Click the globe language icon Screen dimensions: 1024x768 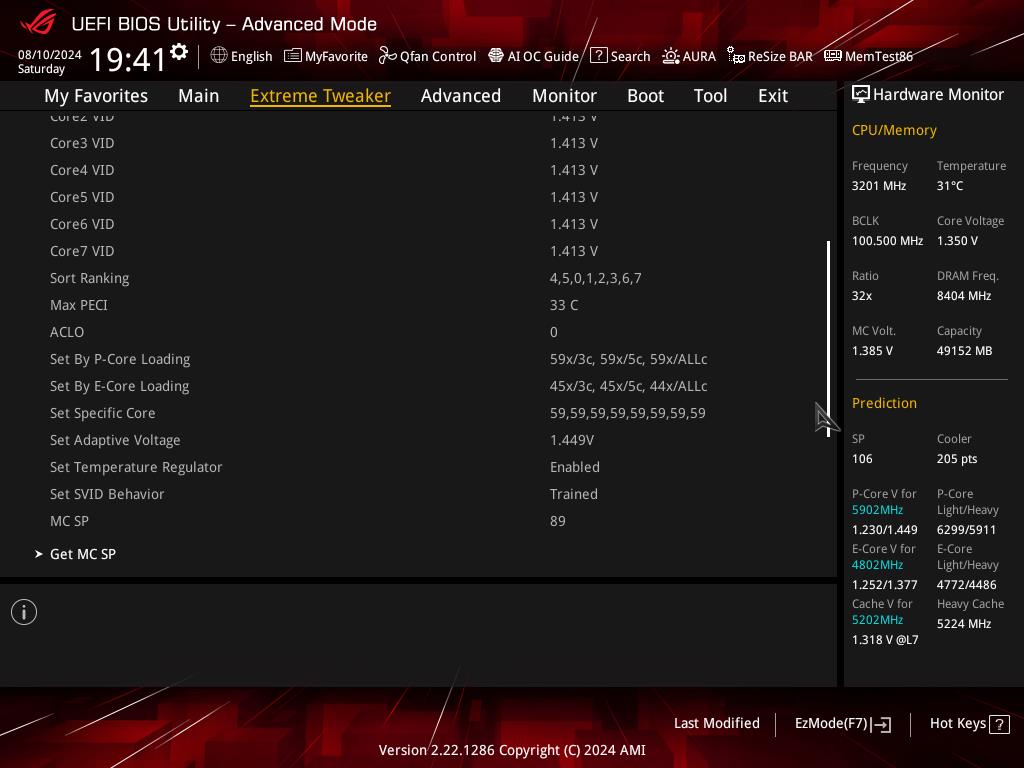(x=219, y=56)
